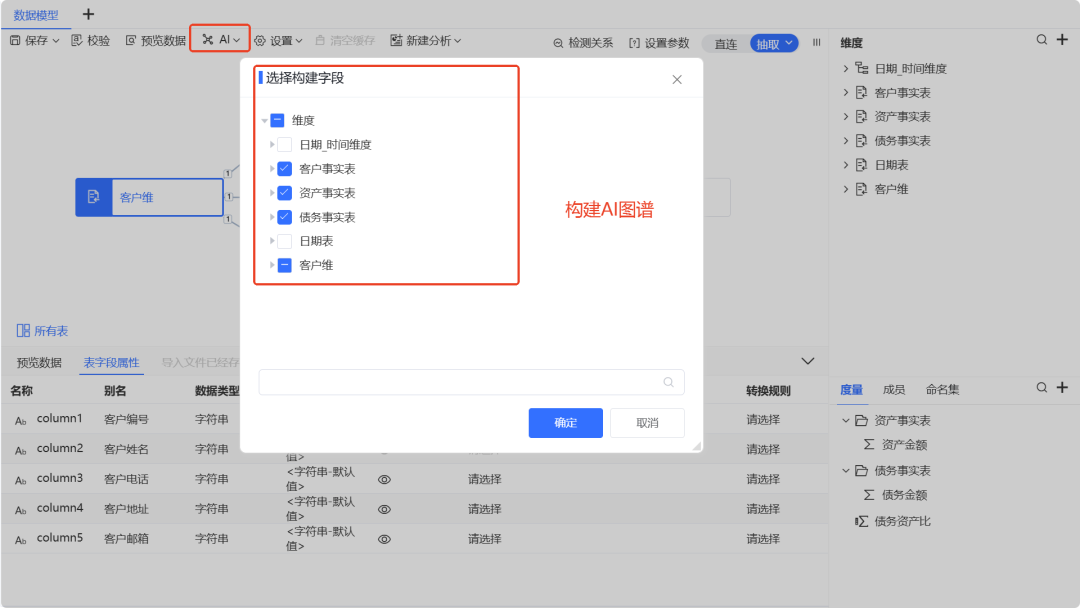Run 校验 (Validate) from the toolbar
This screenshot has width=1080, height=608.
tap(90, 40)
